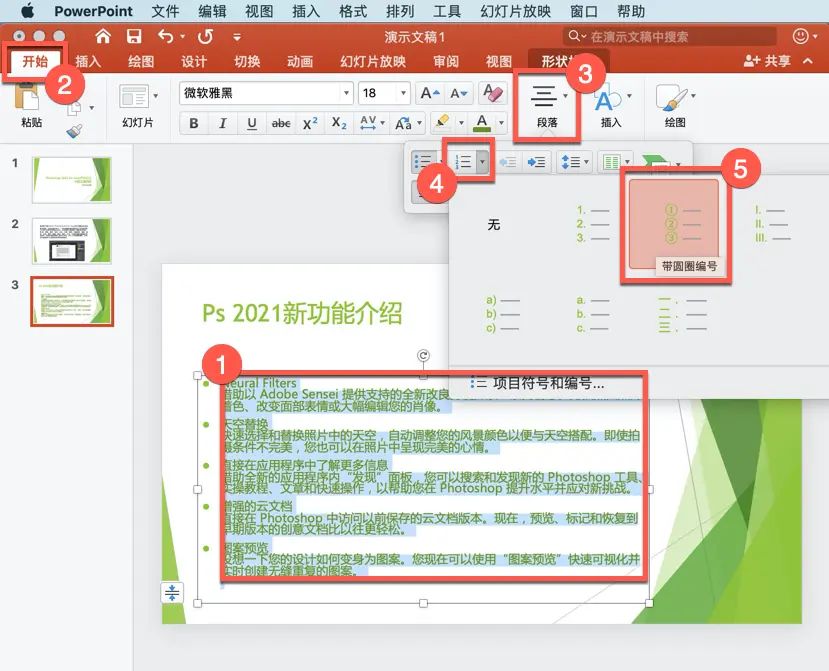Open 项目符号和编号... menu entry
The width and height of the screenshot is (829, 671).
(538, 382)
